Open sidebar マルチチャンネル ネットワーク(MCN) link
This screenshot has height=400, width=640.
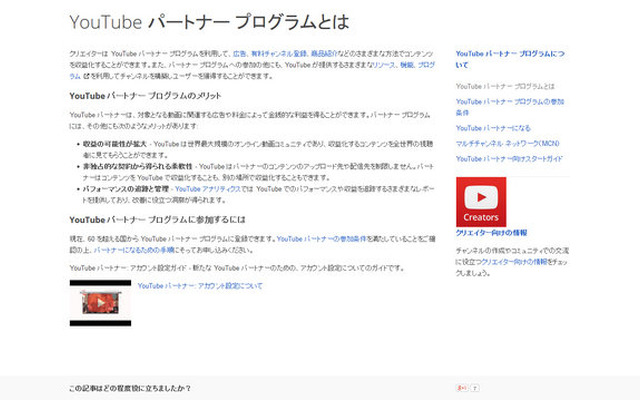(507, 143)
